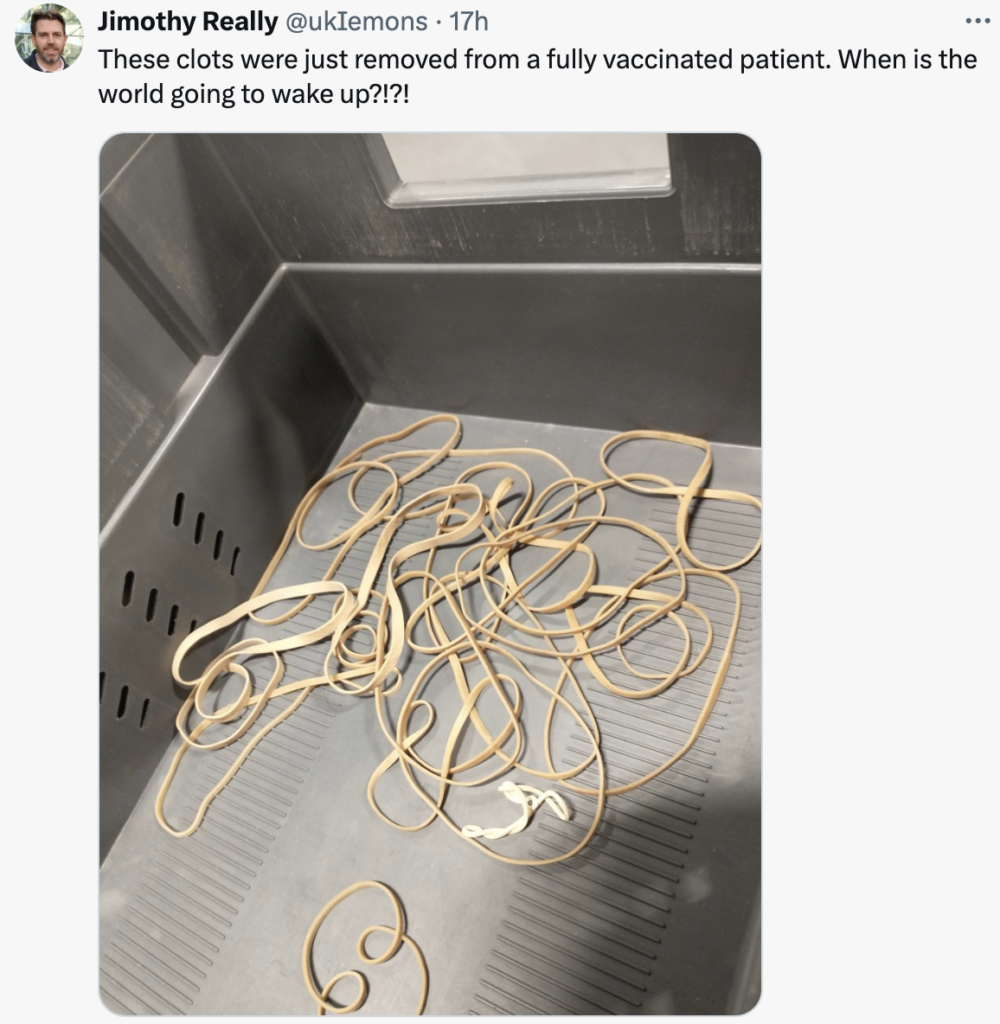Screen dimensions: 1000x1024
Task: Click the dot separator before the timestamp
Action: click(x=438, y=22)
